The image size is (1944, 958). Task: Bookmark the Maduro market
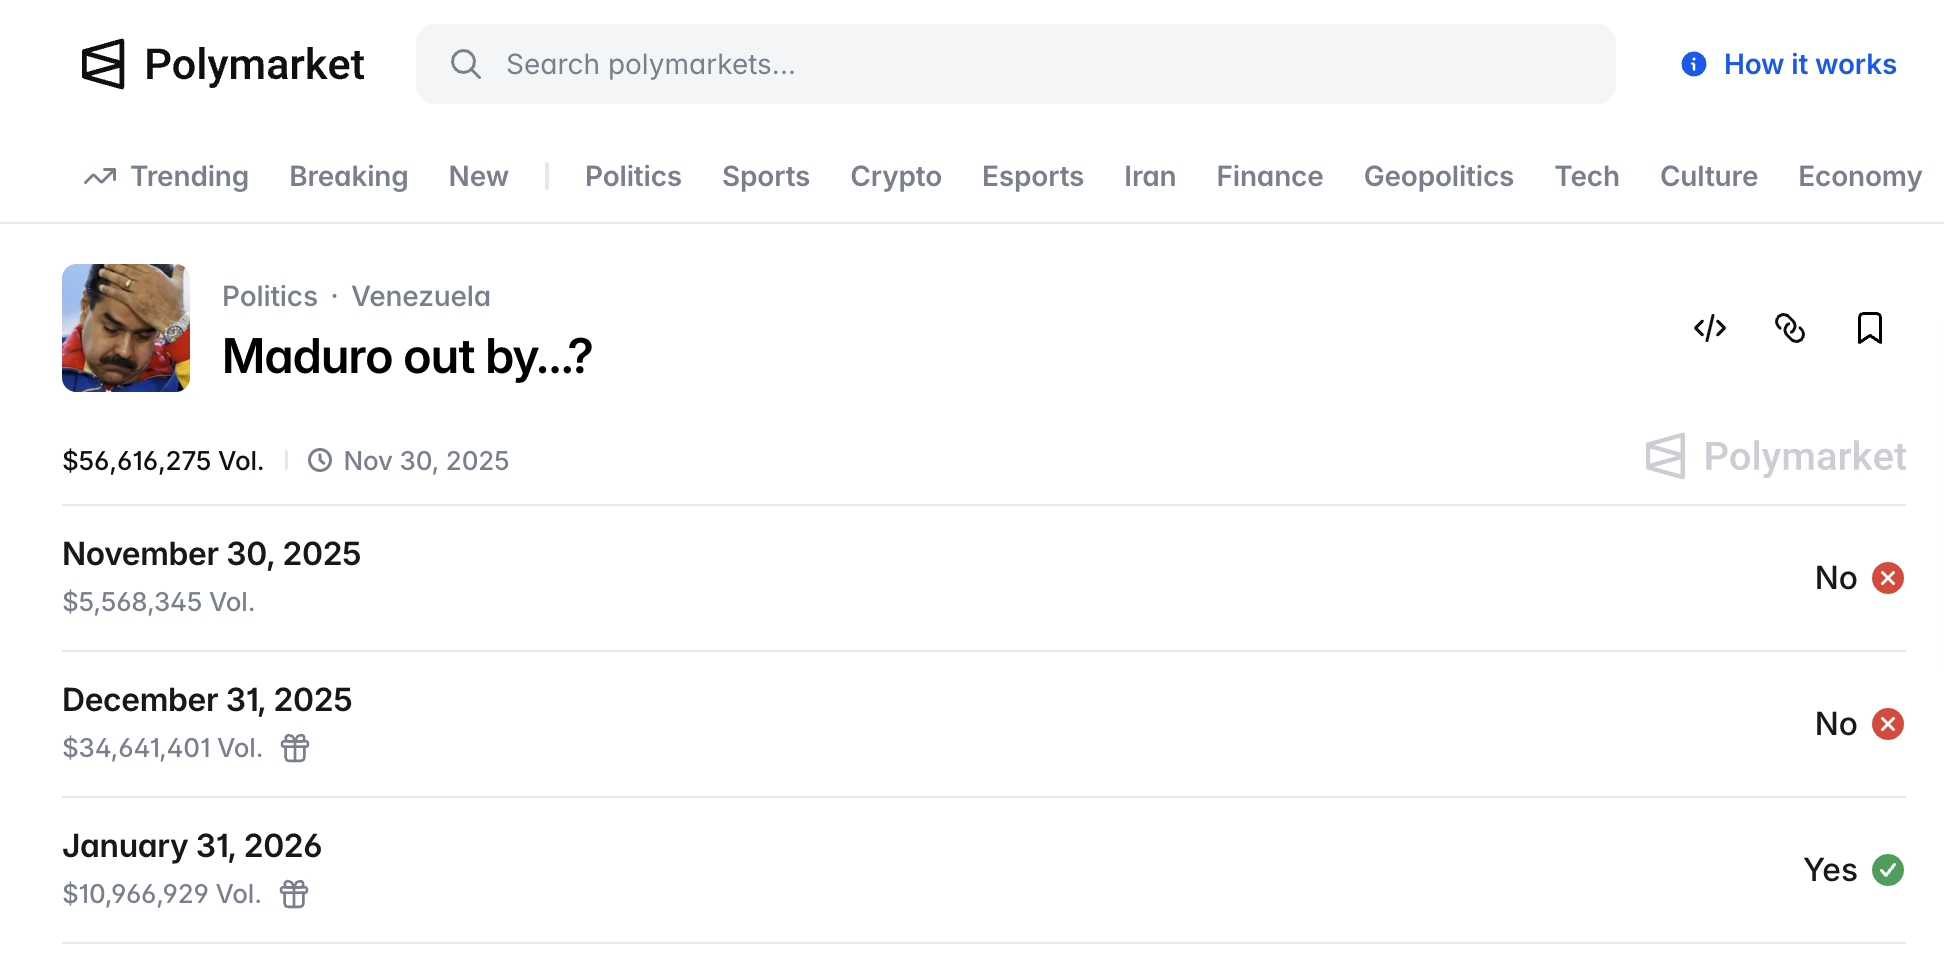coord(1870,328)
